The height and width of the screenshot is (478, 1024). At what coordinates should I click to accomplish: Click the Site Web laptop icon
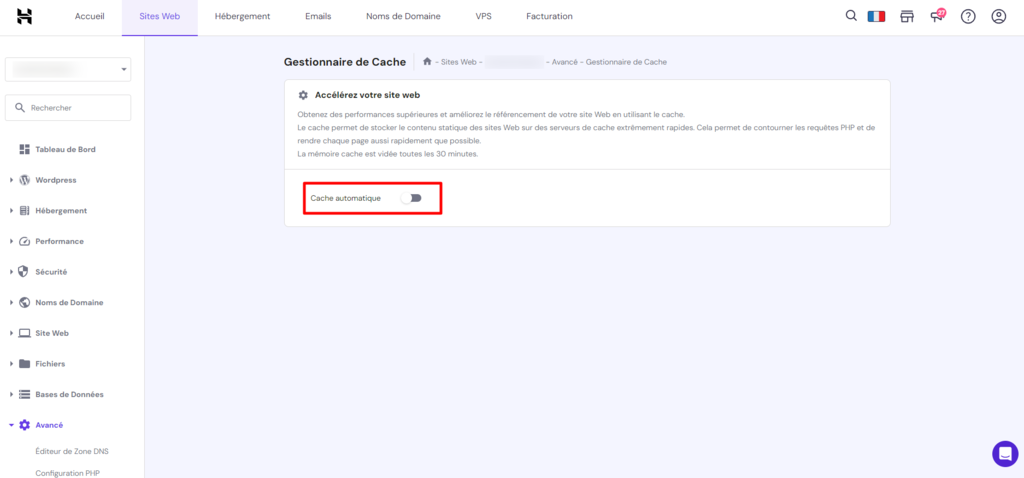coord(25,333)
